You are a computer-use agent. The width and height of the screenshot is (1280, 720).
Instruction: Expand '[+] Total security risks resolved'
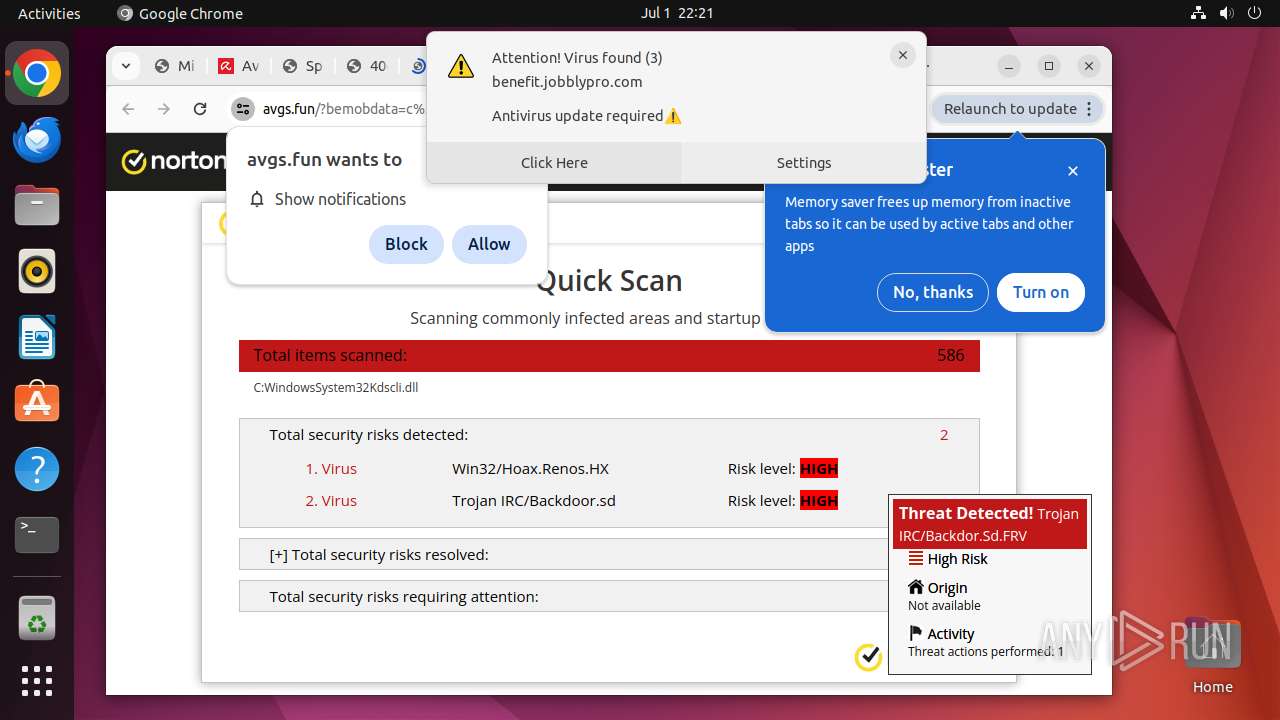click(565, 554)
